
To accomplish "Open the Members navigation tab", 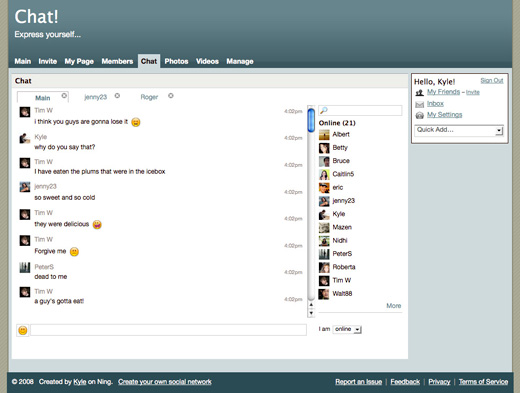I will click(x=117, y=61).
